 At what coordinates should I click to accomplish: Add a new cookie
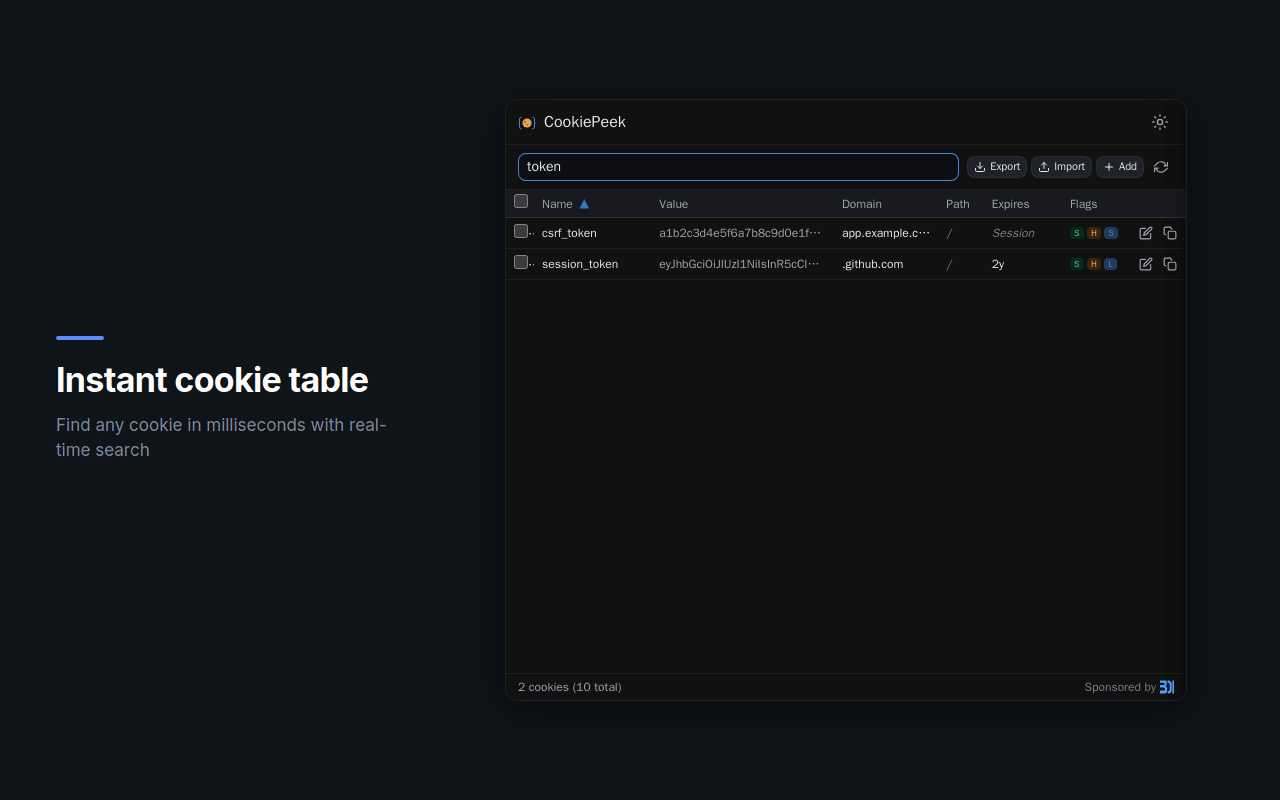pyautogui.click(x=1120, y=167)
